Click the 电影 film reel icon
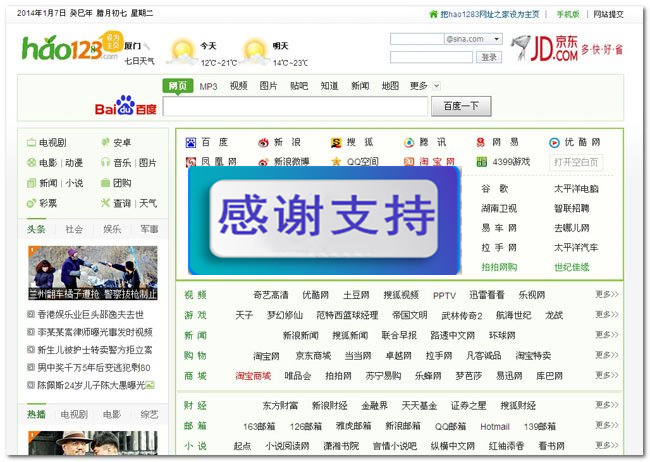Image resolution: width=650 pixels, height=462 pixels. pyautogui.click(x=32, y=163)
